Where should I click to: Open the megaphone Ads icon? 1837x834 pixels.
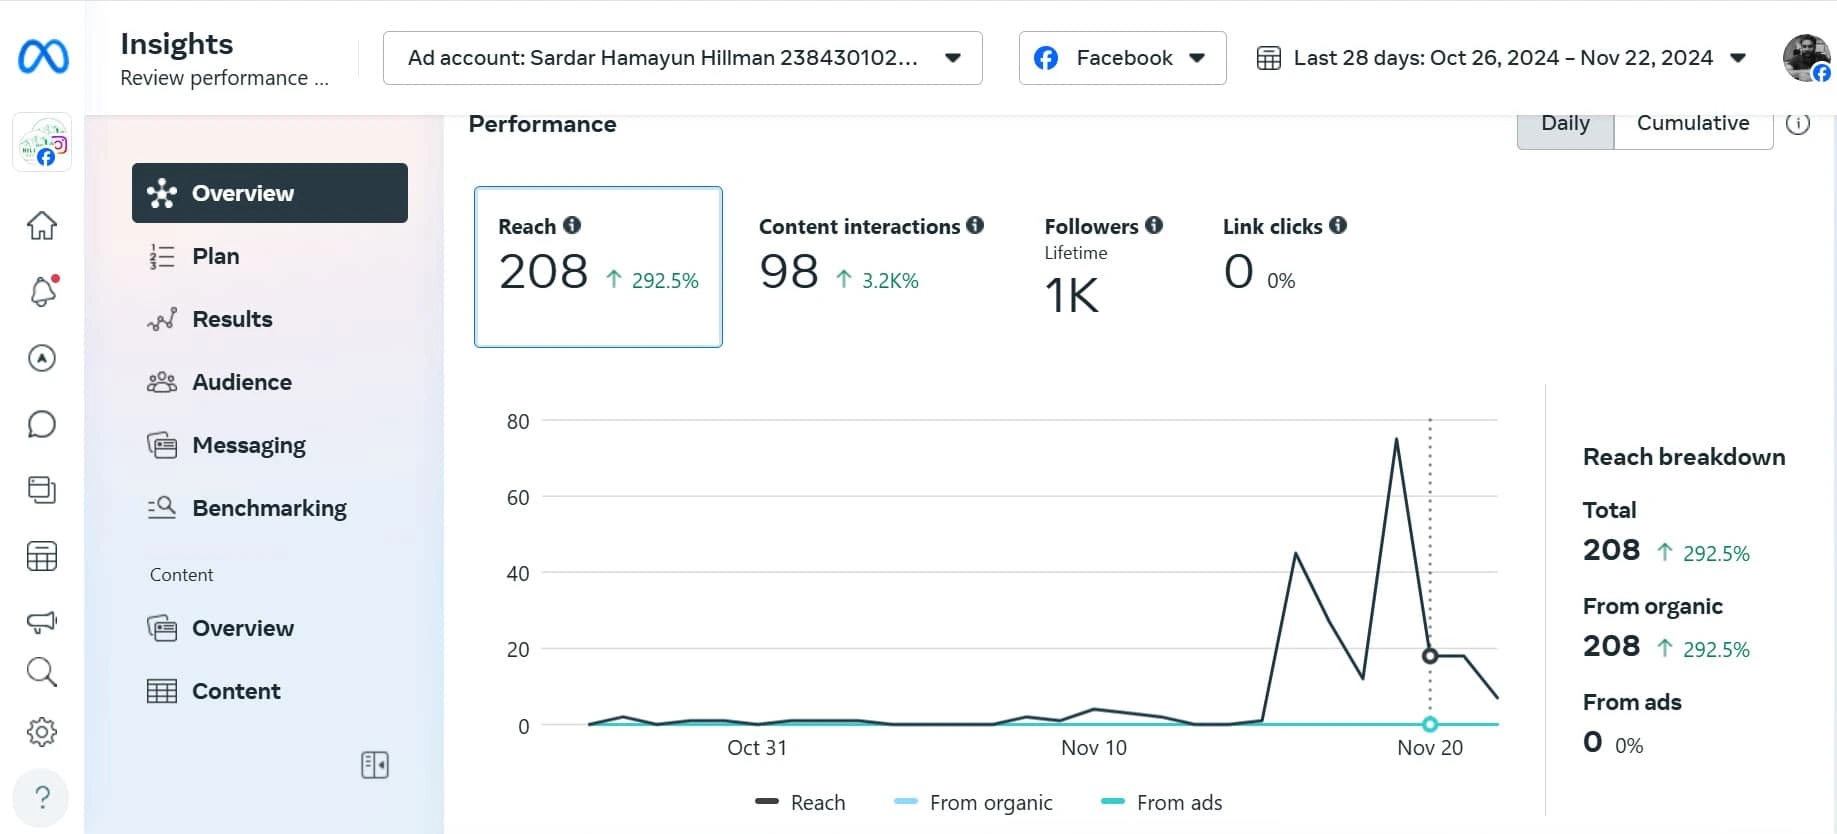tap(42, 622)
